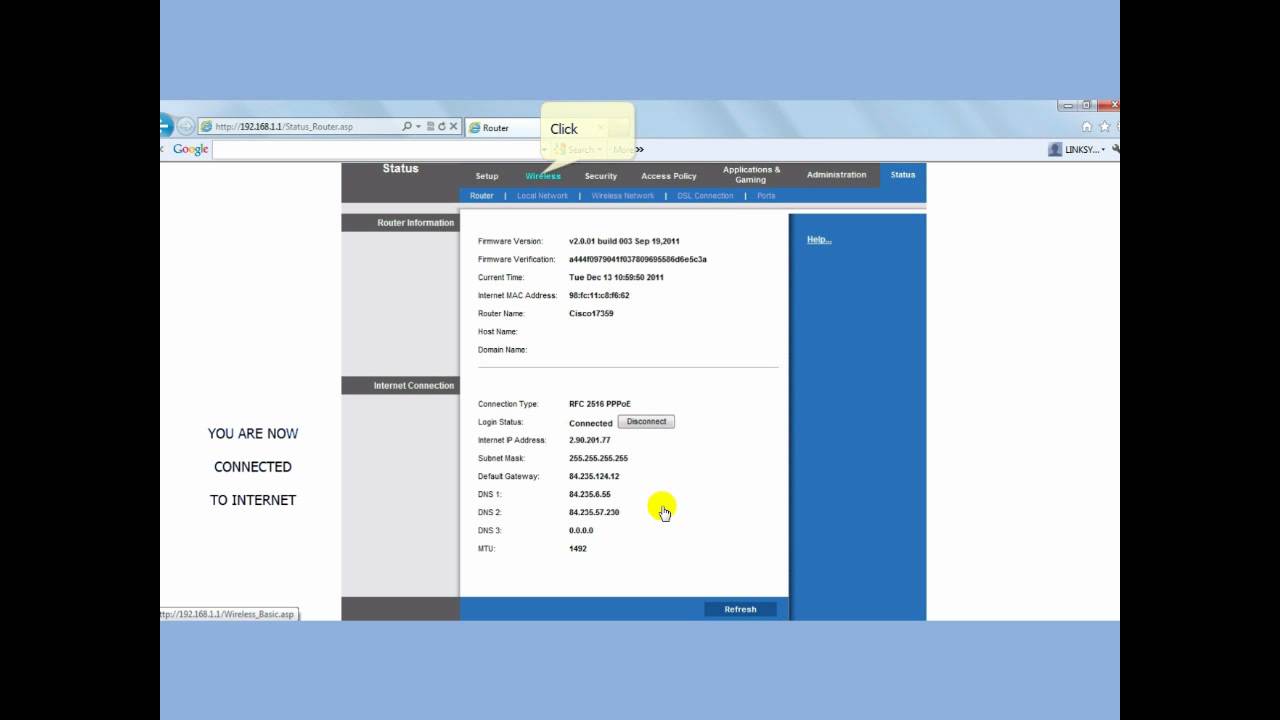
Task: Open the Local Network sub-tab
Action: coord(542,196)
